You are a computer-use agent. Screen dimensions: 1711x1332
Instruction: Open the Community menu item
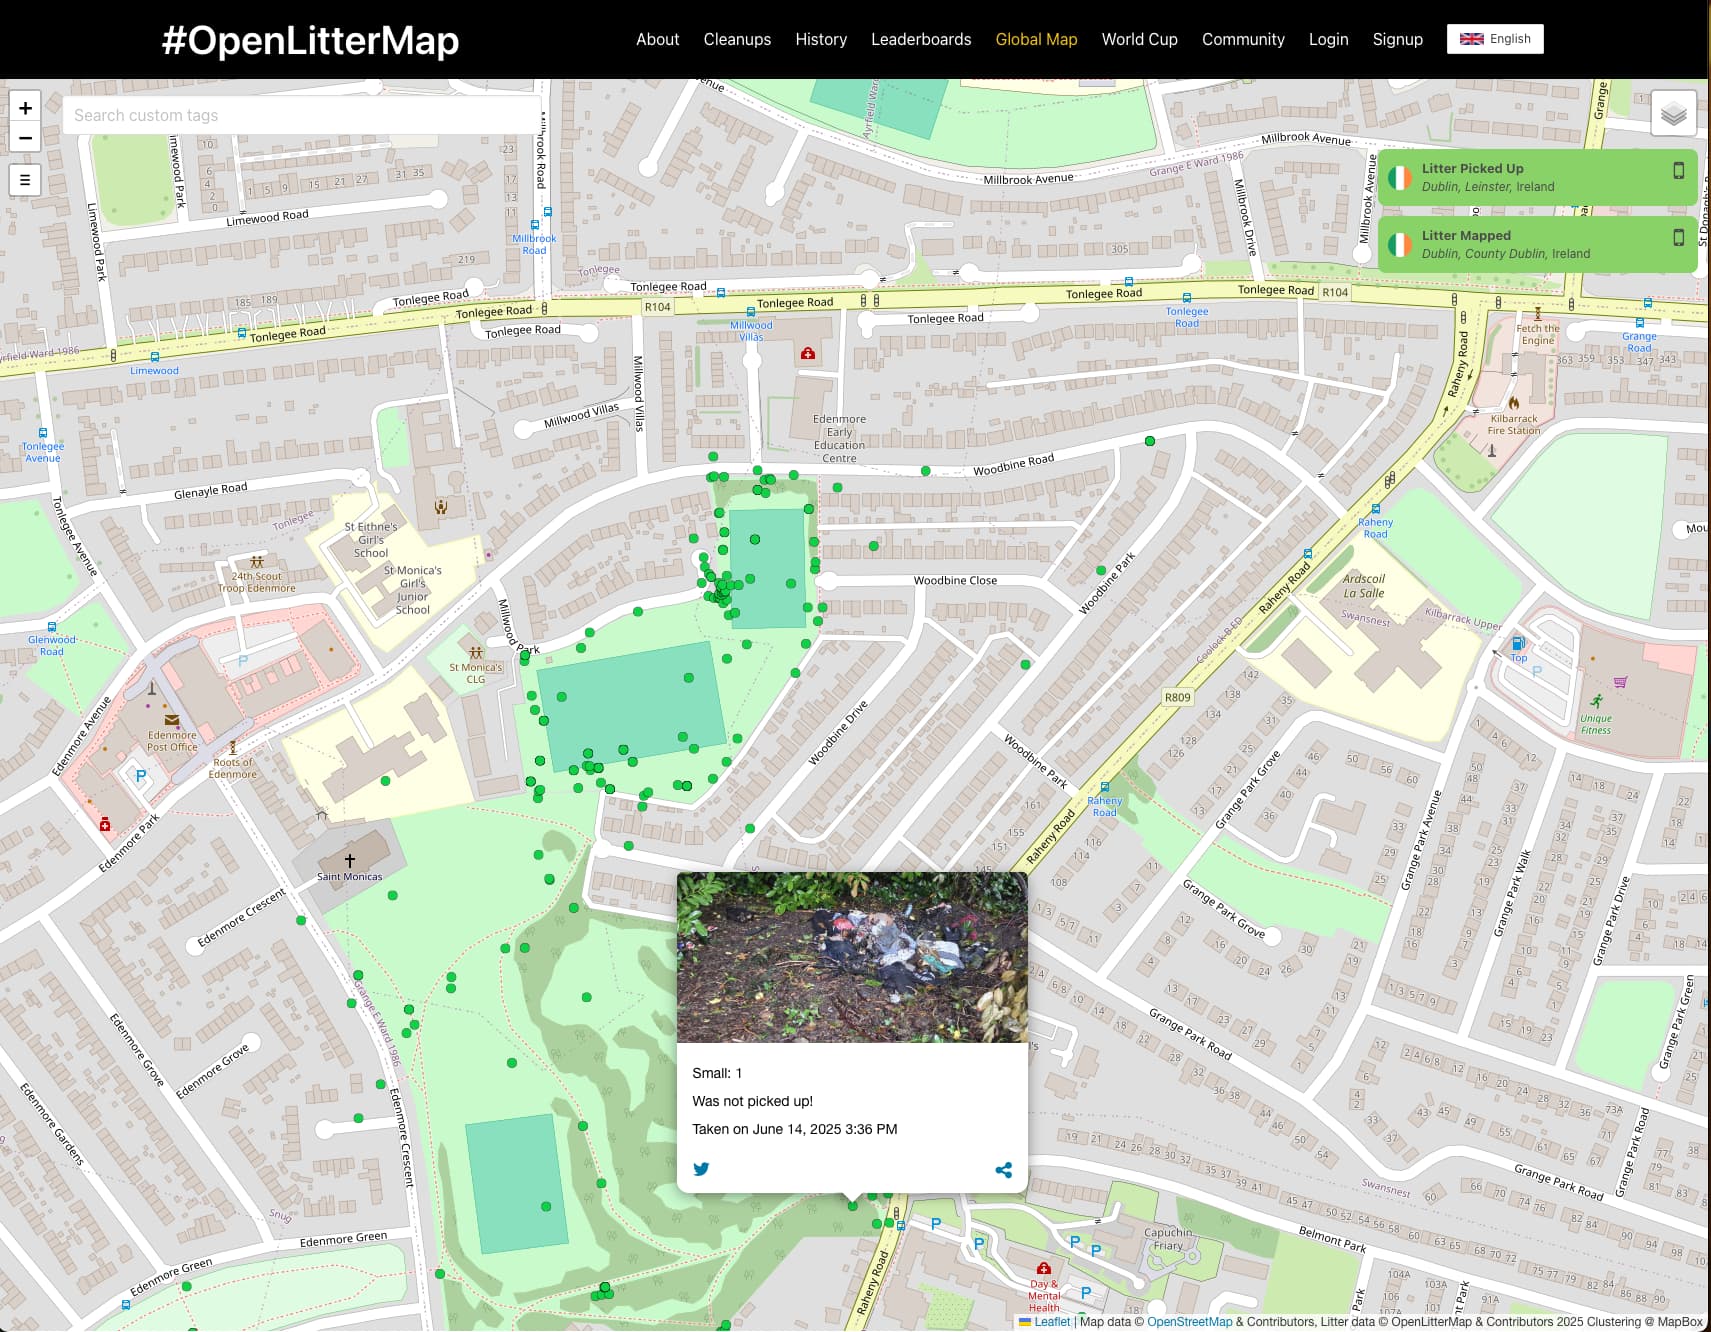click(1243, 39)
